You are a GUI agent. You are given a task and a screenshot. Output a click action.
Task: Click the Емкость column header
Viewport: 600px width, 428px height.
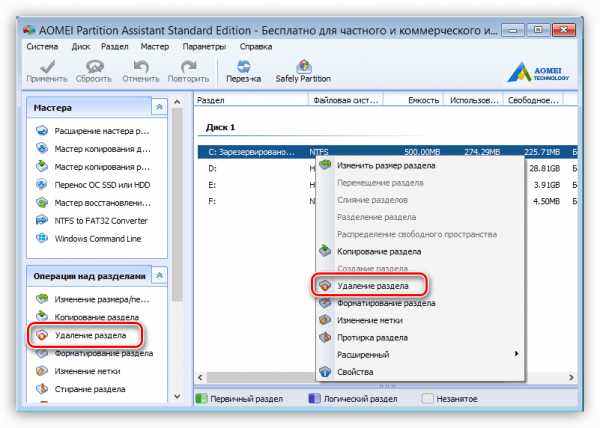tap(413, 100)
